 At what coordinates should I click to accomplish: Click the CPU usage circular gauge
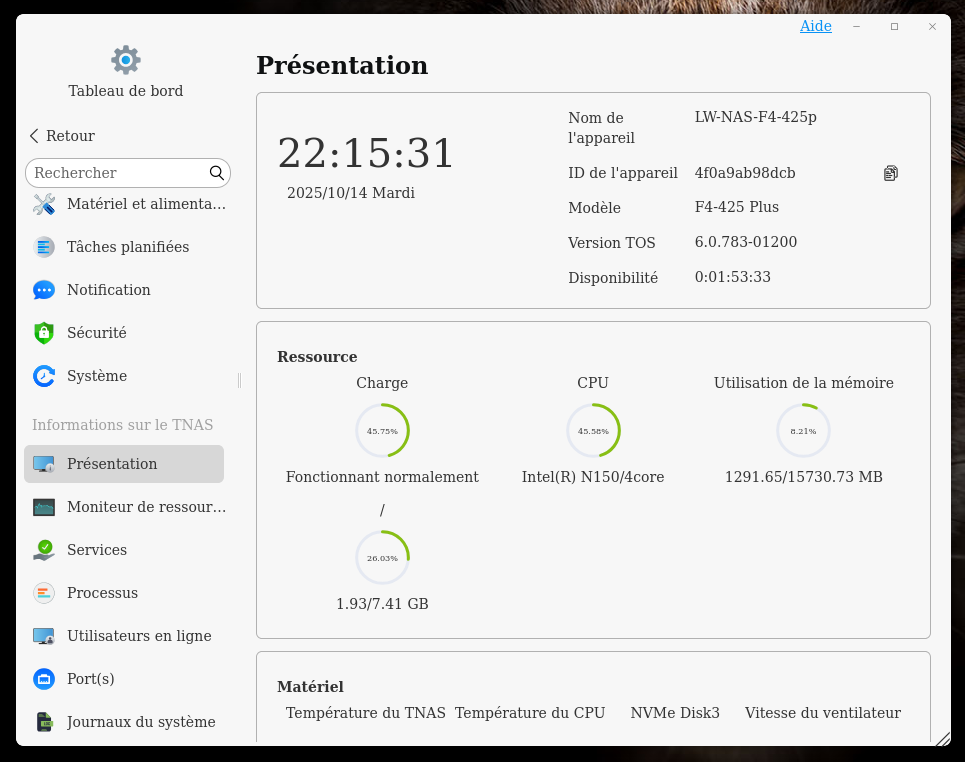tap(593, 431)
